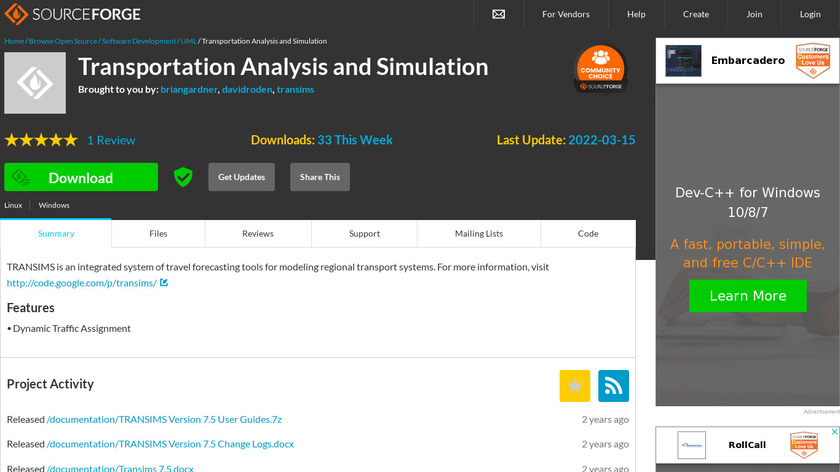
Task: Click the five-star rating
Action: point(41,140)
